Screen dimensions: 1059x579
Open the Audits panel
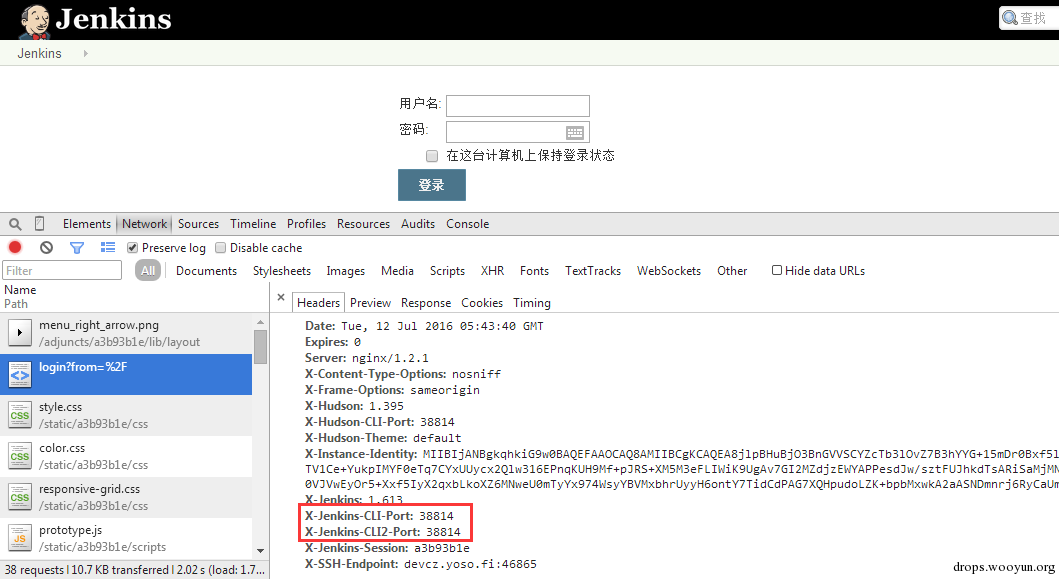tap(417, 224)
